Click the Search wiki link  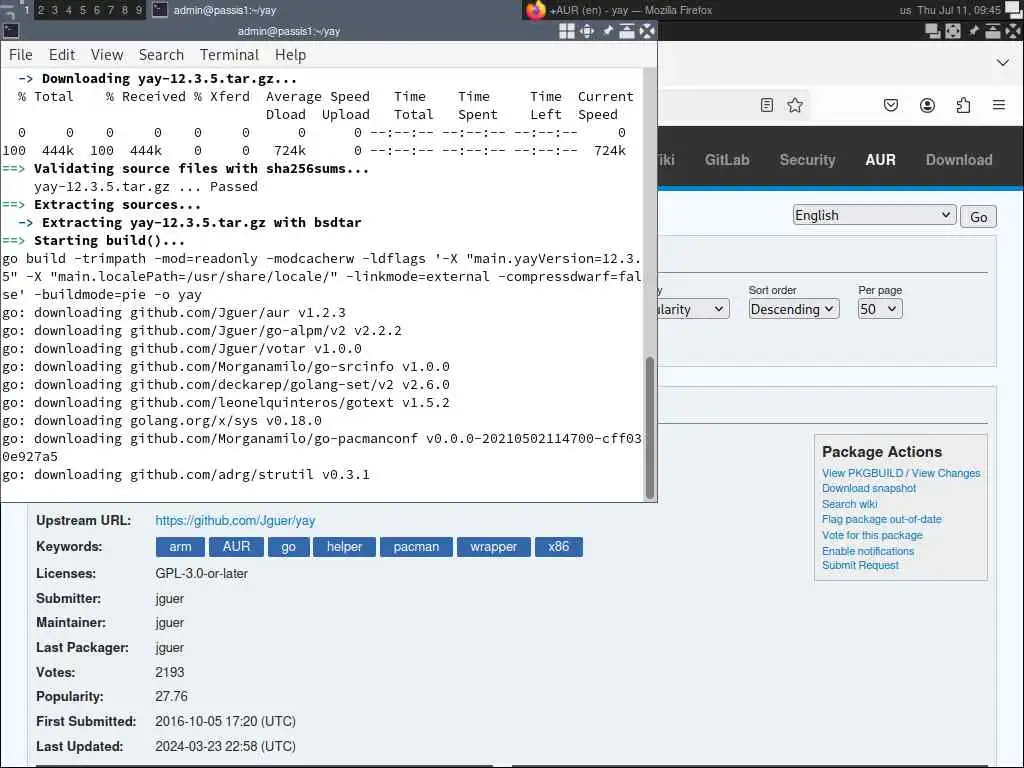pos(849,504)
